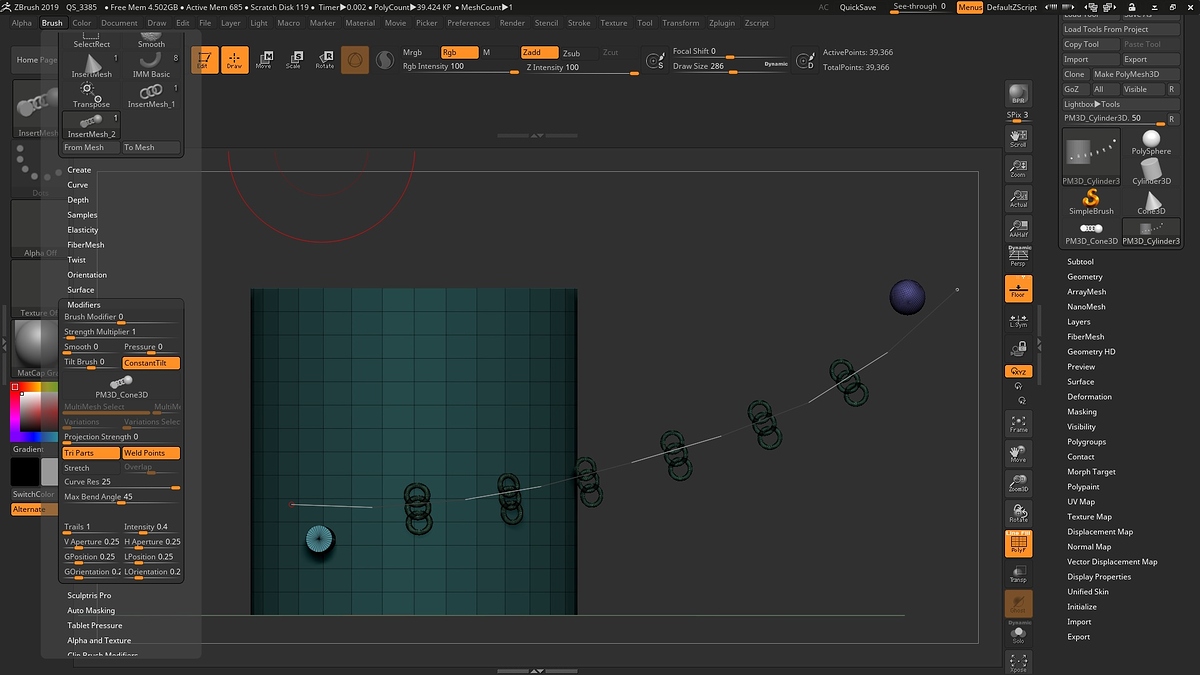Viewport: 1200px width, 675px height.
Task: Adjust the Draw Size slider
Action: click(730, 67)
